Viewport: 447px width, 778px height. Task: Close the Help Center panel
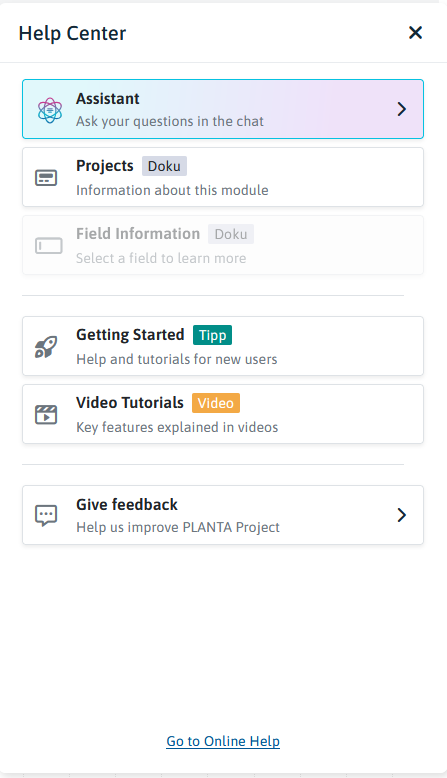point(415,33)
